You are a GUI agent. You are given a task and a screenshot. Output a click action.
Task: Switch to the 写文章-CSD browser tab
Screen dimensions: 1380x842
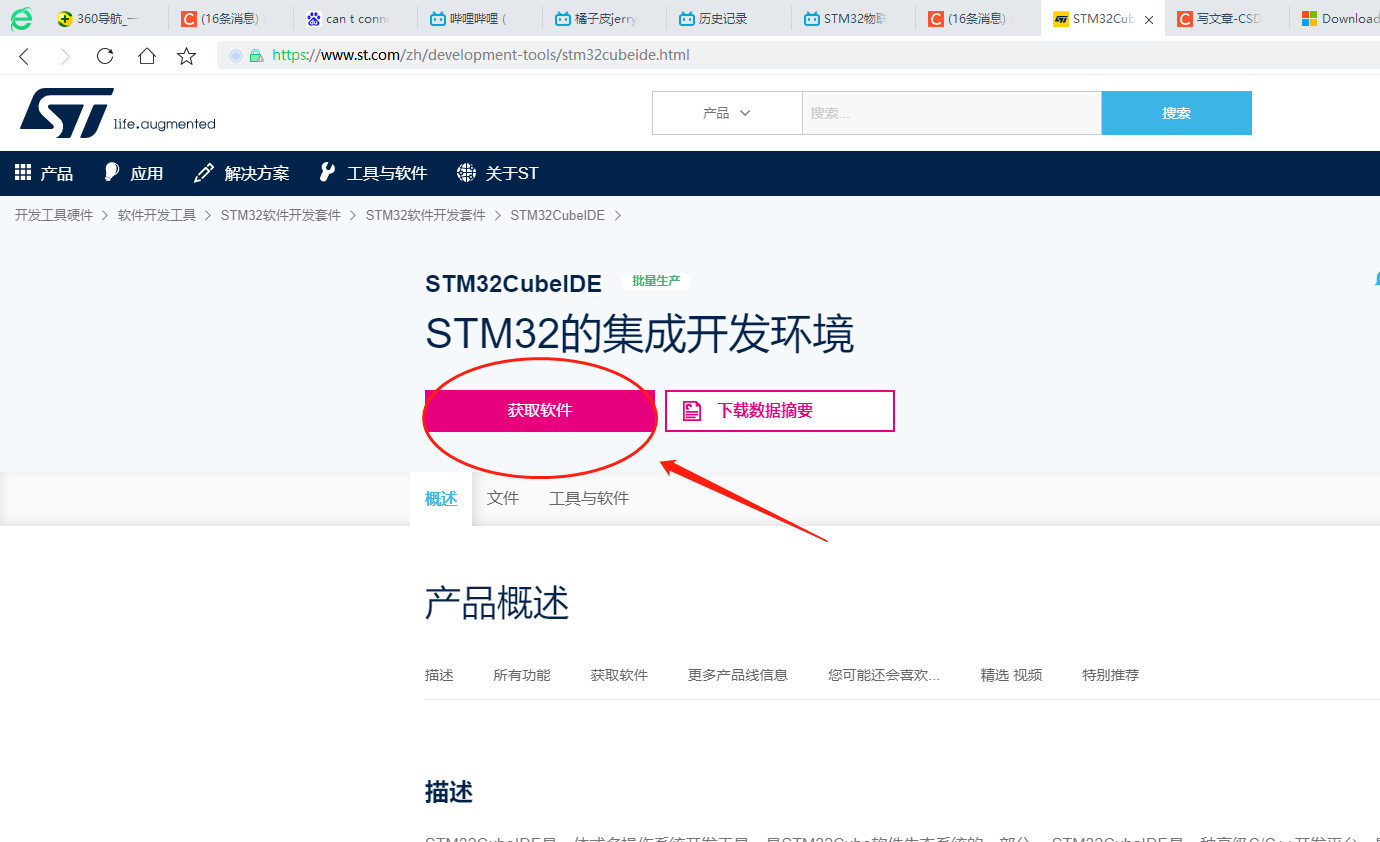pos(1226,19)
